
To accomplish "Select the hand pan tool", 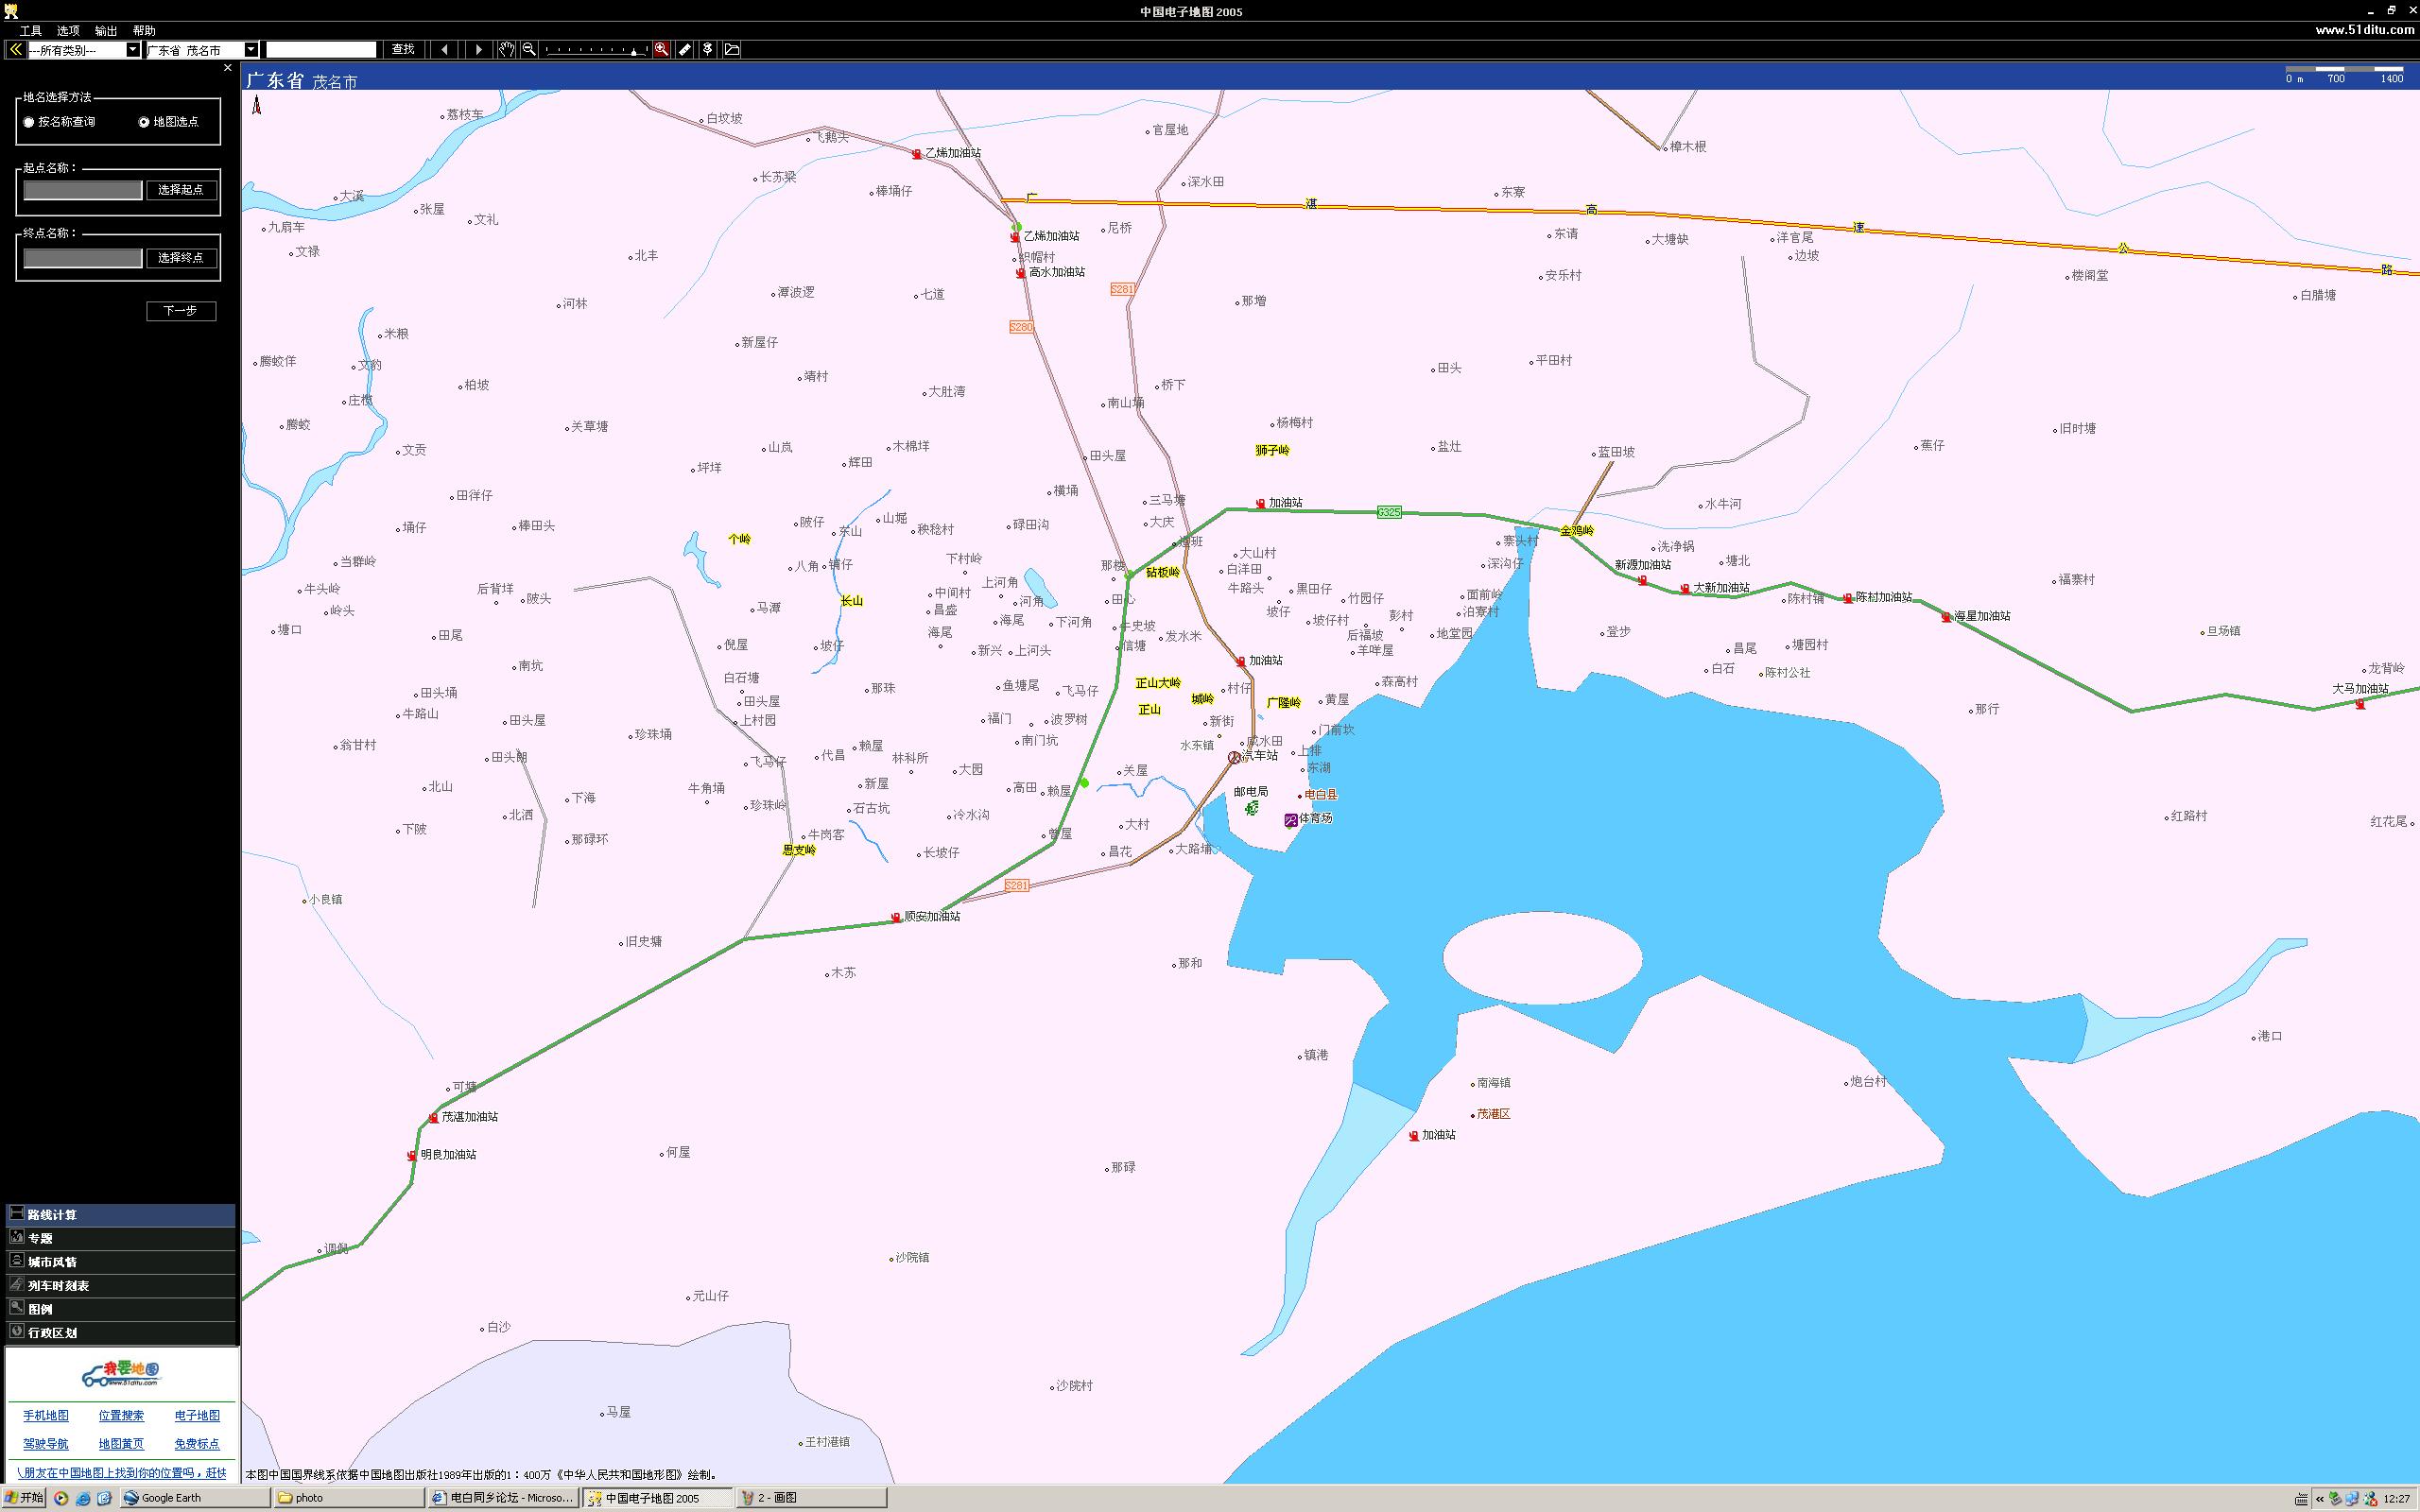I will [x=507, y=49].
